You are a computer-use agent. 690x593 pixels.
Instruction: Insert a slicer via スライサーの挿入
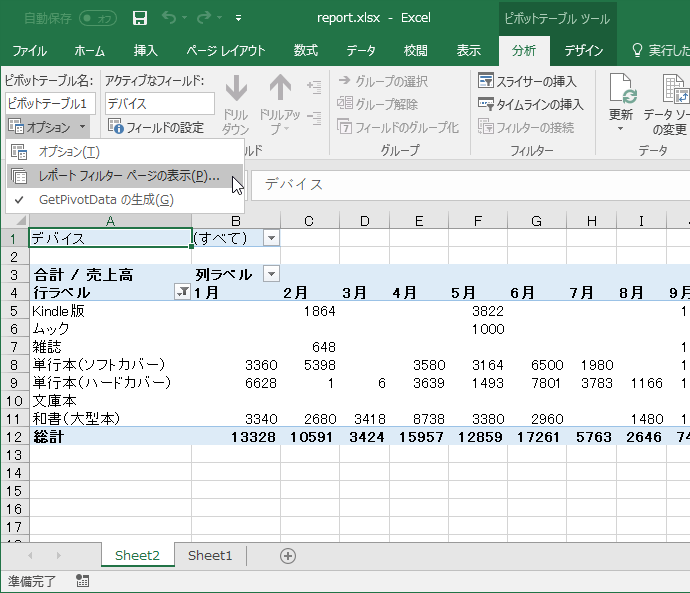[x=527, y=81]
